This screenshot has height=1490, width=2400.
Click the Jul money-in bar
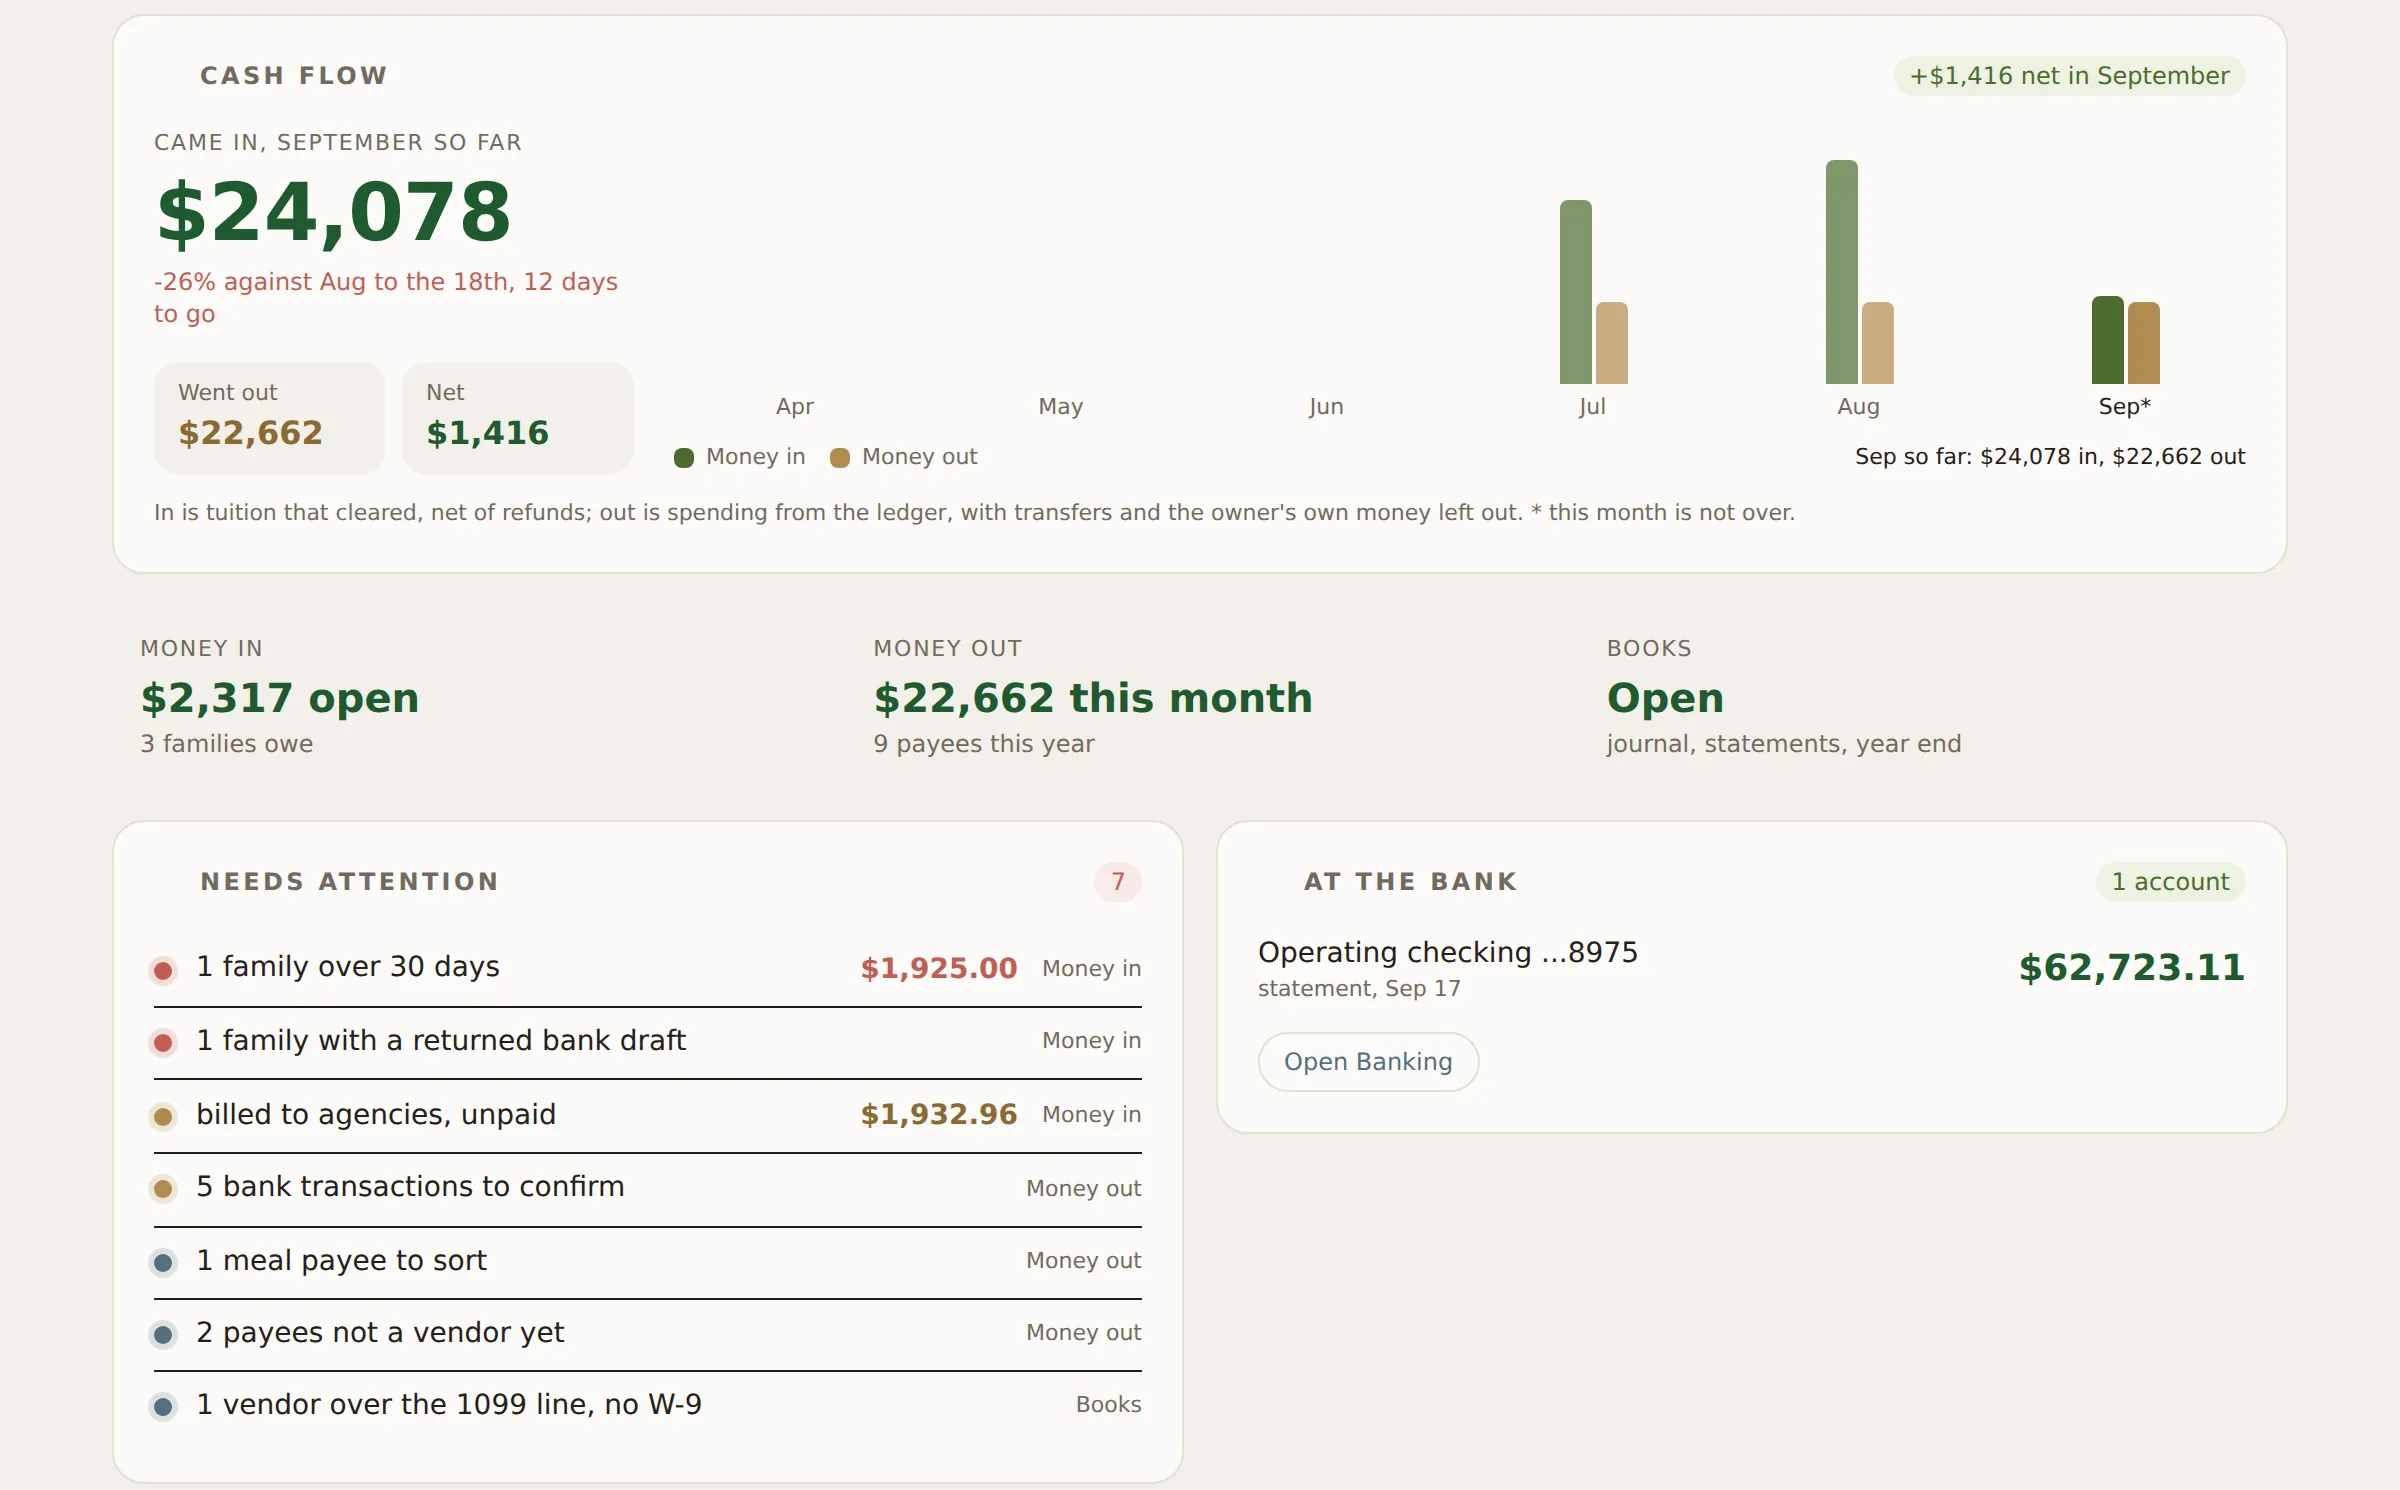[1576, 292]
